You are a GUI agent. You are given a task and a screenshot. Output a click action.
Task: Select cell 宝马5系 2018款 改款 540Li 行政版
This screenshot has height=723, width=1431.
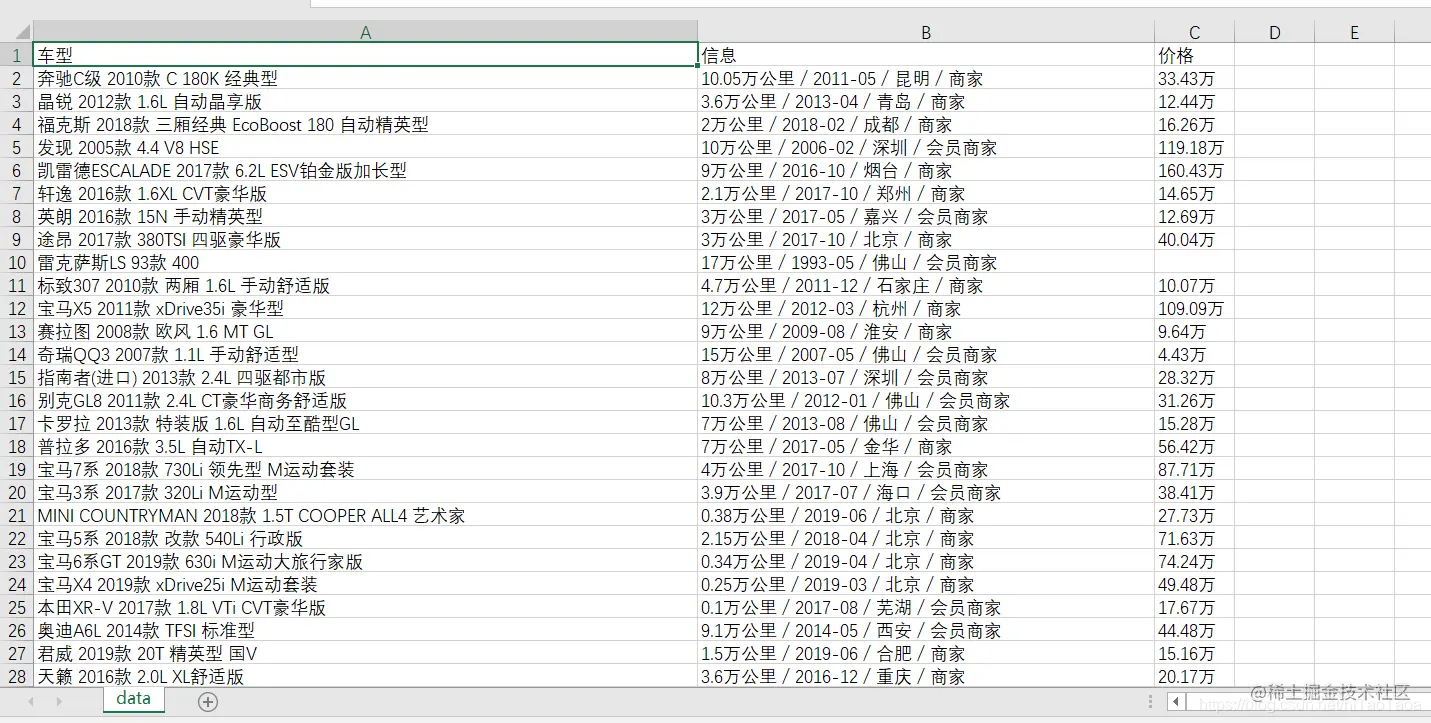coord(366,538)
